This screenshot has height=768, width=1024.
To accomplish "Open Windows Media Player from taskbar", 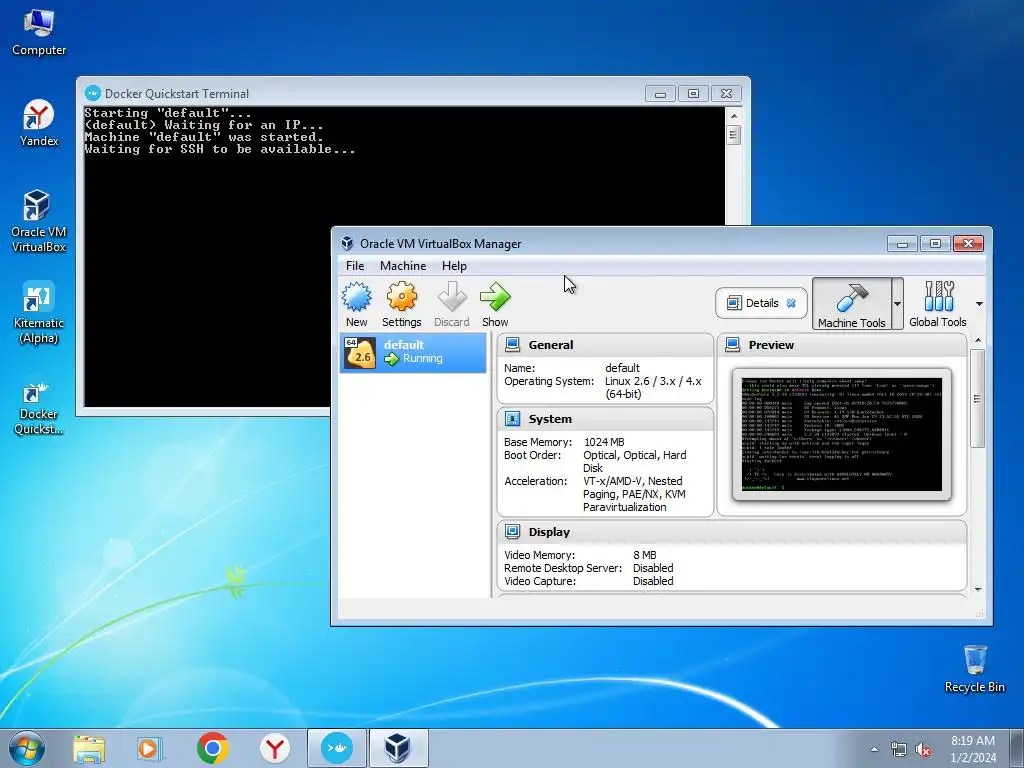I will (x=150, y=748).
